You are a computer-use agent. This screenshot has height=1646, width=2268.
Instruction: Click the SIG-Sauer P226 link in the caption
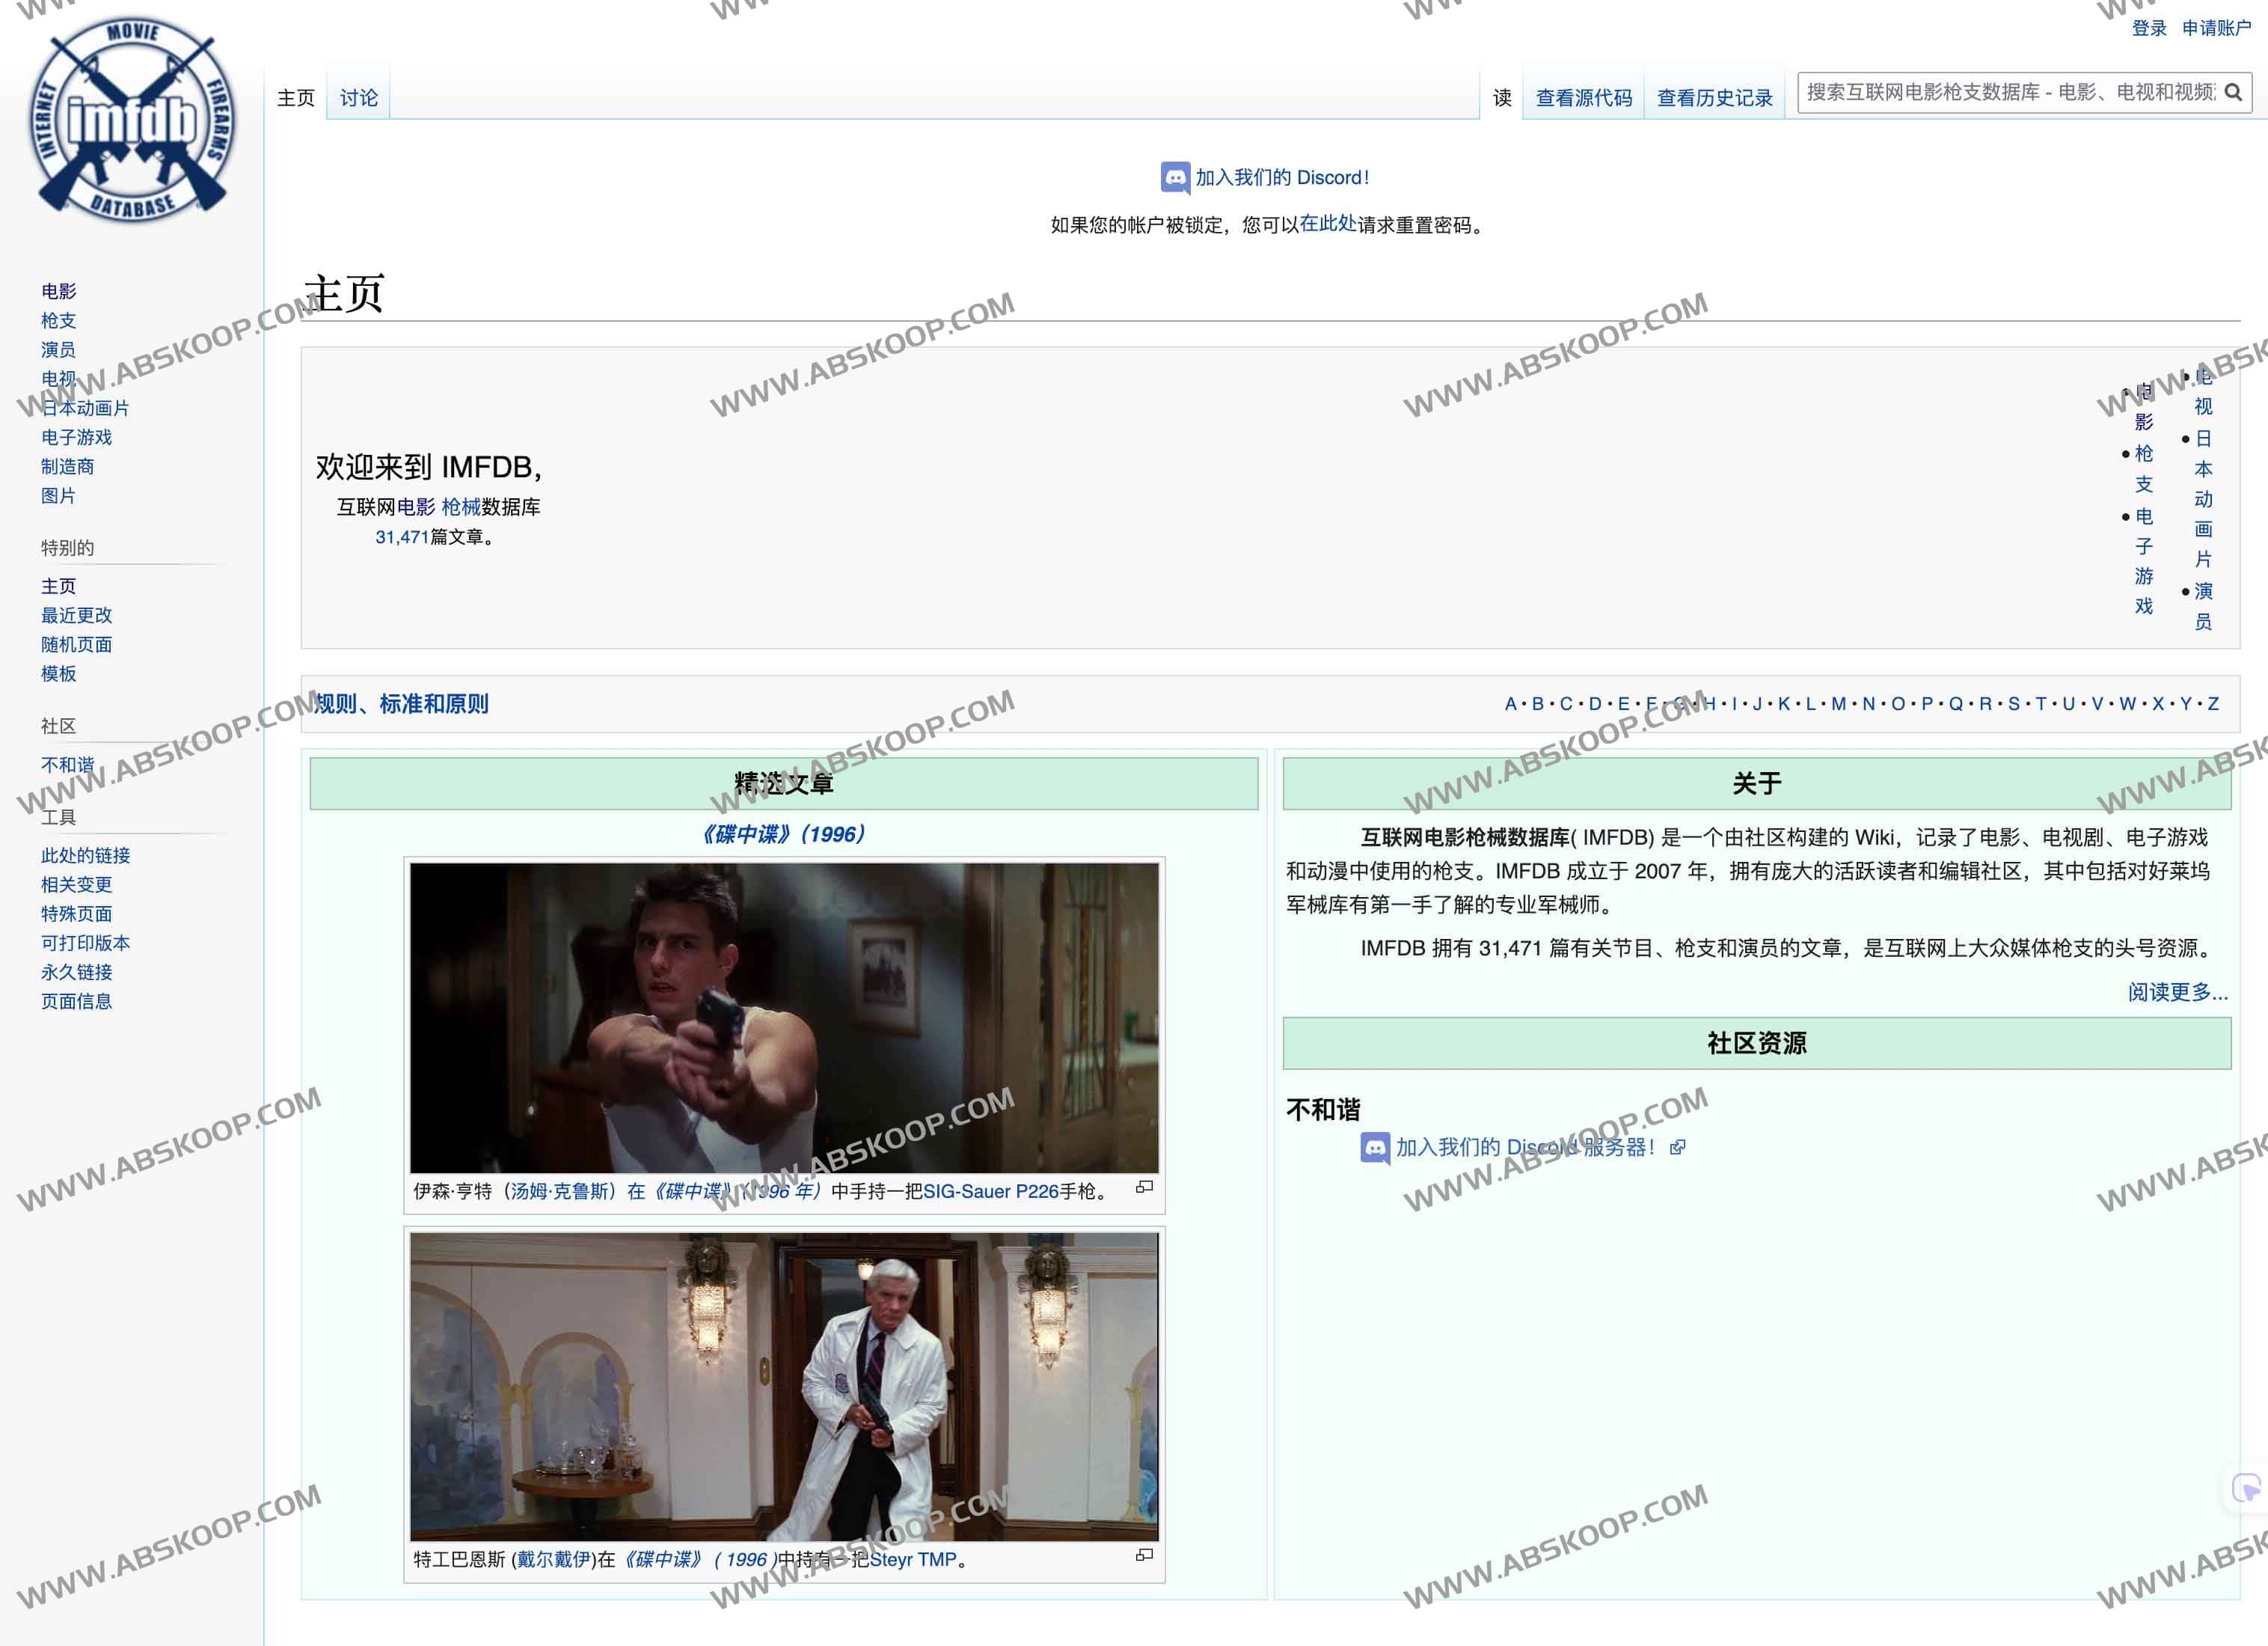(990, 1192)
